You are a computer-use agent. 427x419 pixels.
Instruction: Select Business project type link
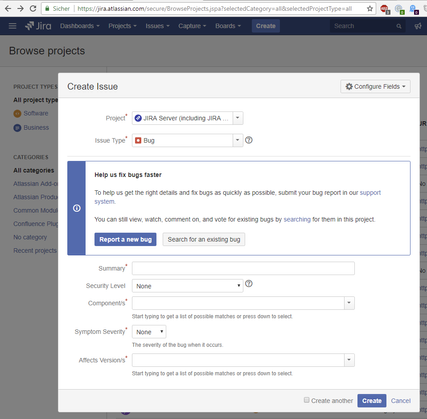point(36,128)
